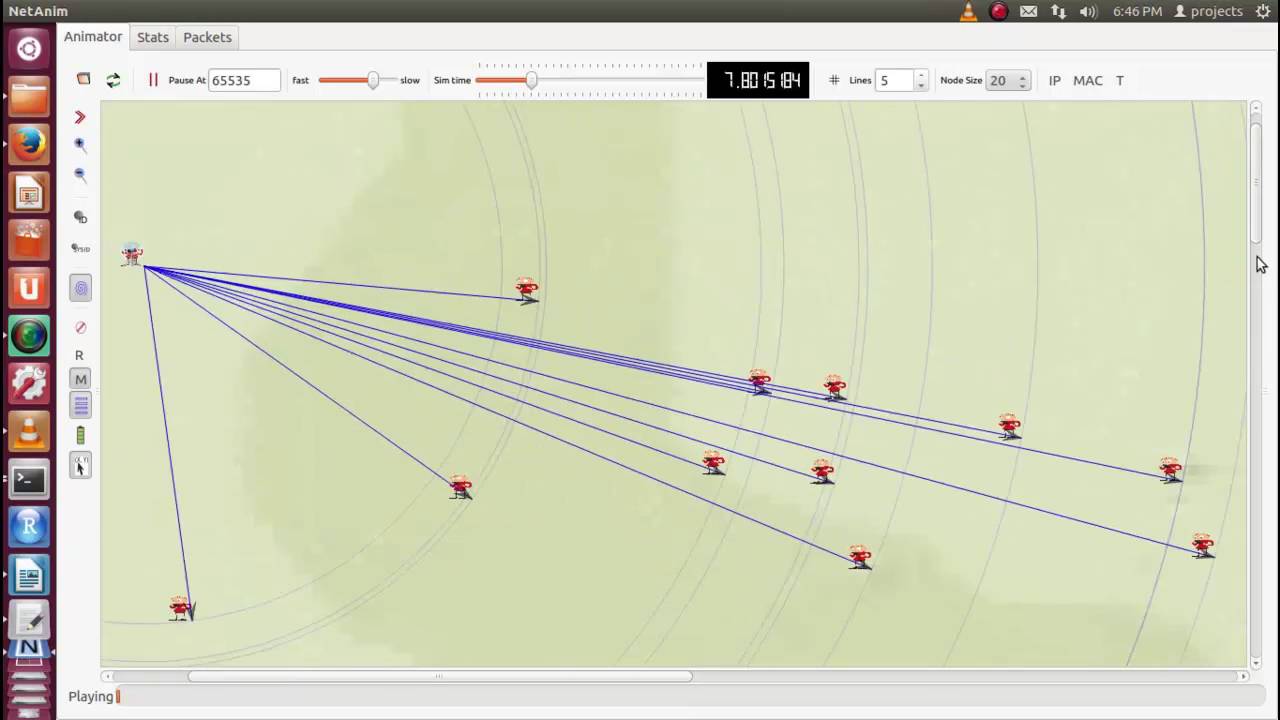Open the network indicator menu
The width and height of the screenshot is (1280, 720).
click(1058, 12)
